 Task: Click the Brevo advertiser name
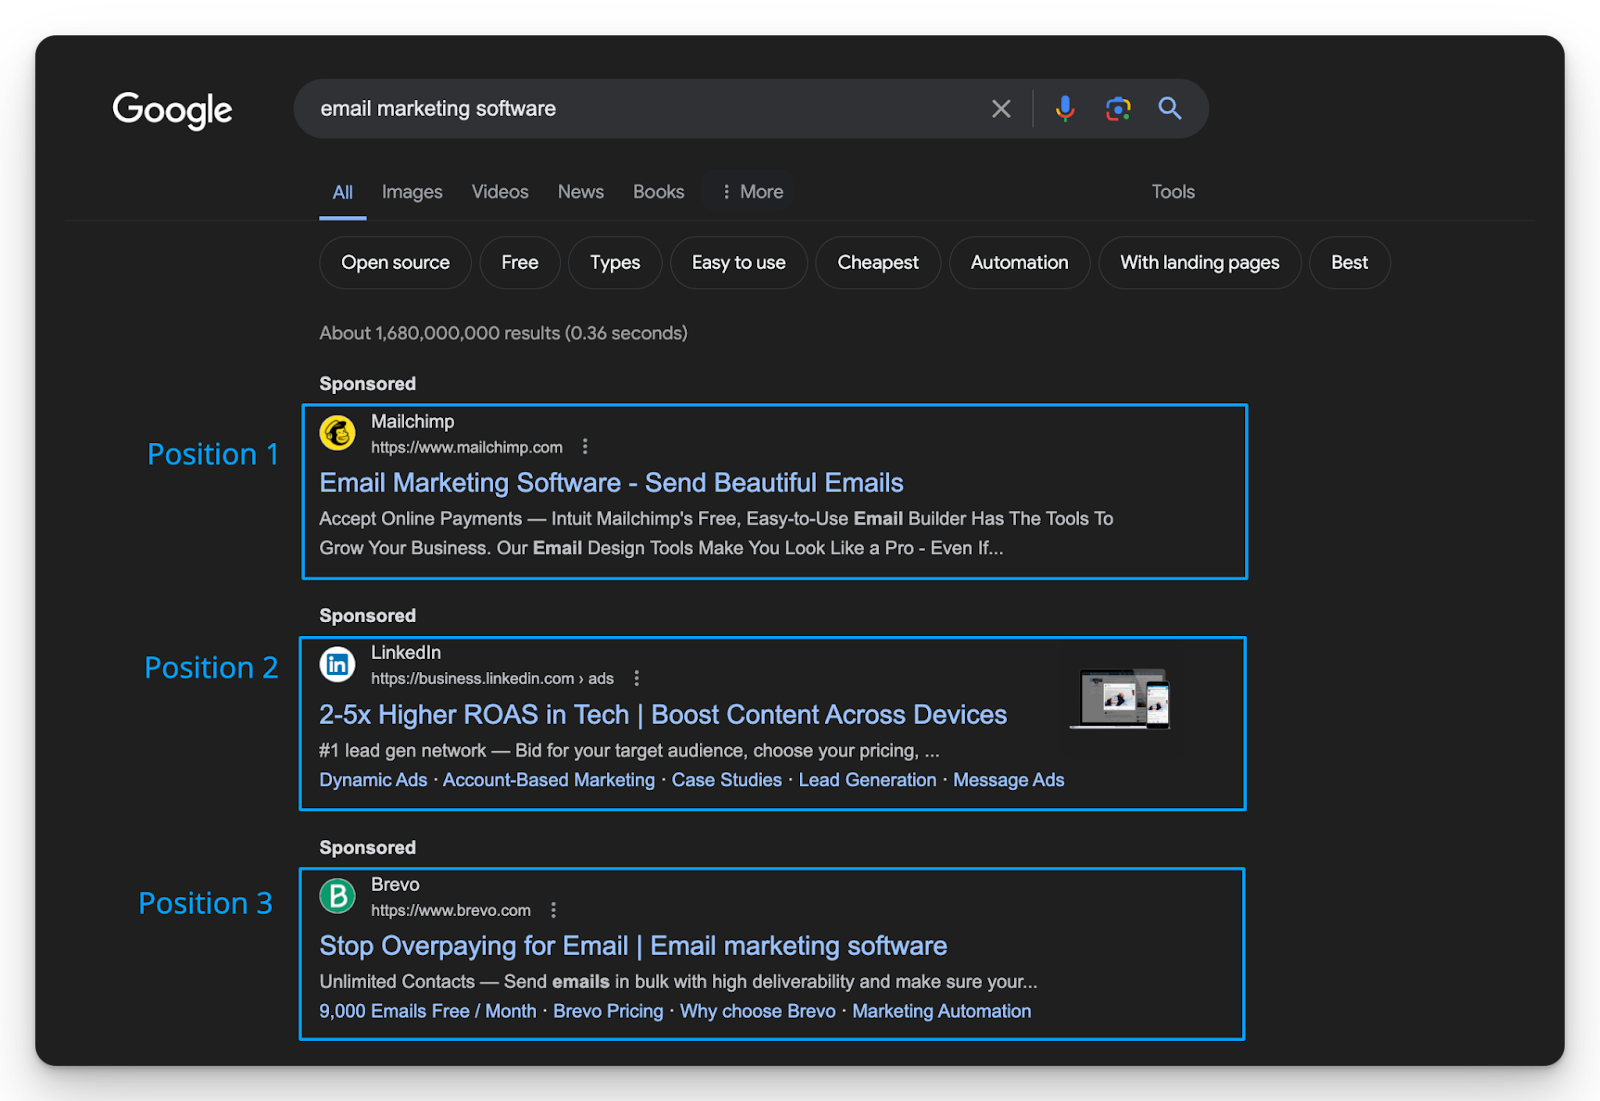pos(395,885)
